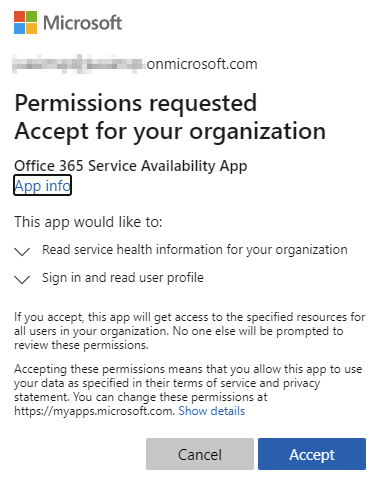Expand the Sign in and read user profile chevron
The image size is (388, 481).
[22, 279]
